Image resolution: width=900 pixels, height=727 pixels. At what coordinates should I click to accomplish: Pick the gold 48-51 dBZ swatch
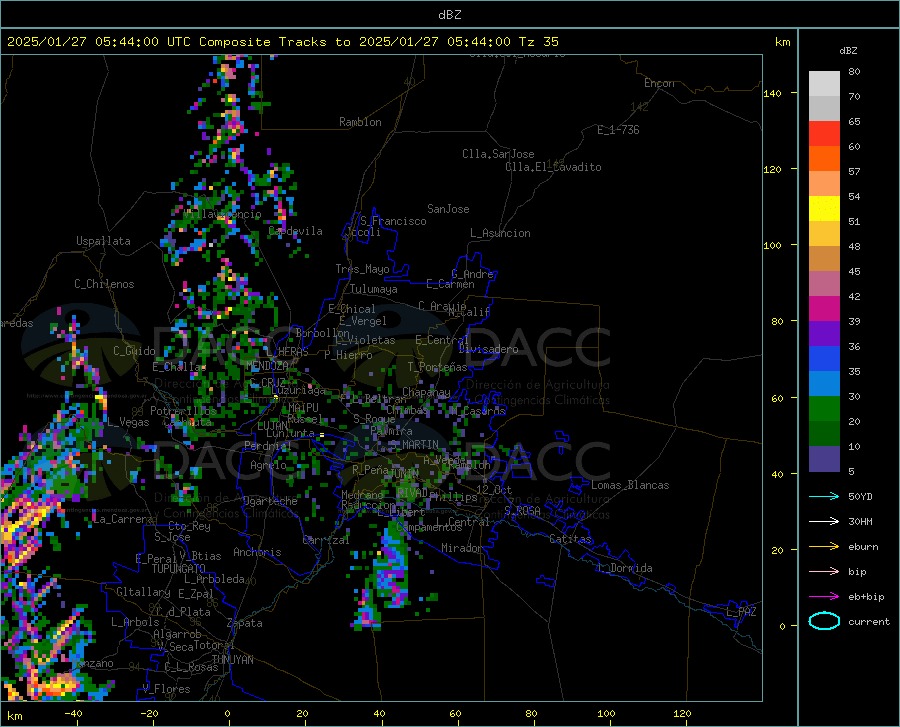coord(824,234)
